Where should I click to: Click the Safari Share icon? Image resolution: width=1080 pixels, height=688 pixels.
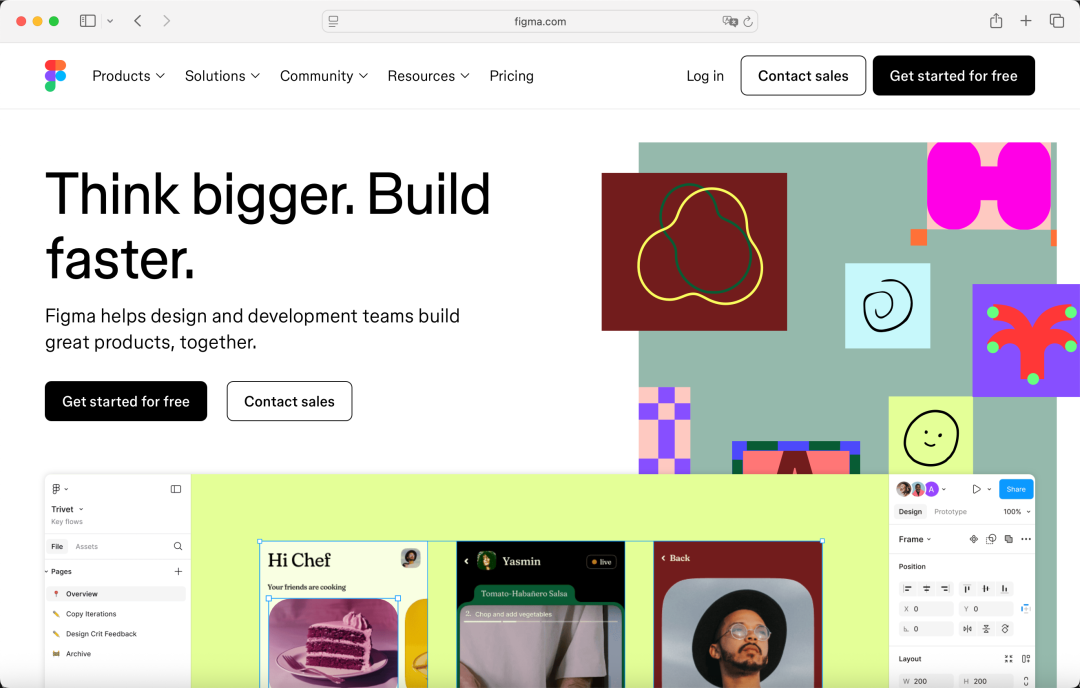click(996, 21)
